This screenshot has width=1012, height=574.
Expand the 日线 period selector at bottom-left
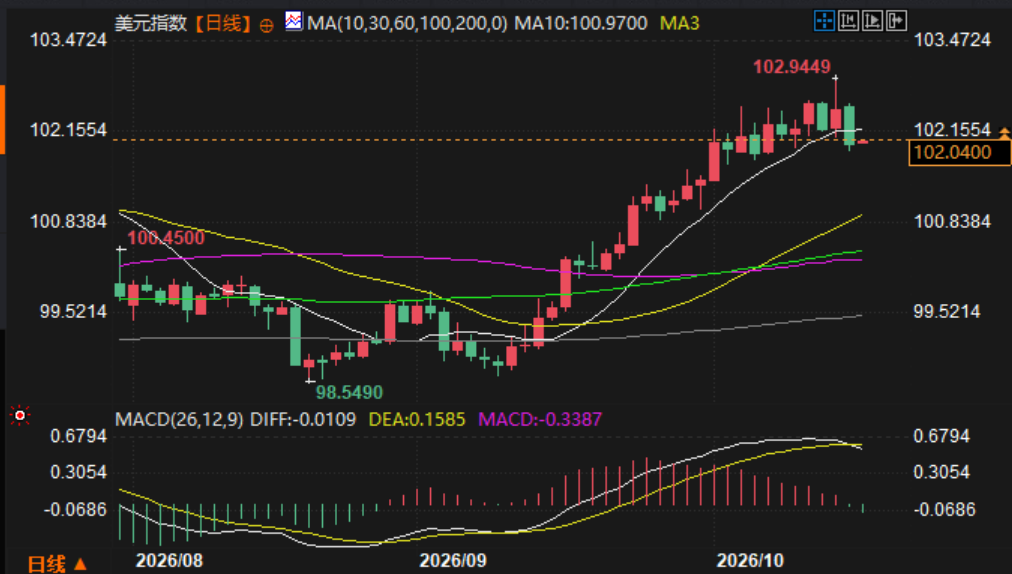[x=57, y=564]
